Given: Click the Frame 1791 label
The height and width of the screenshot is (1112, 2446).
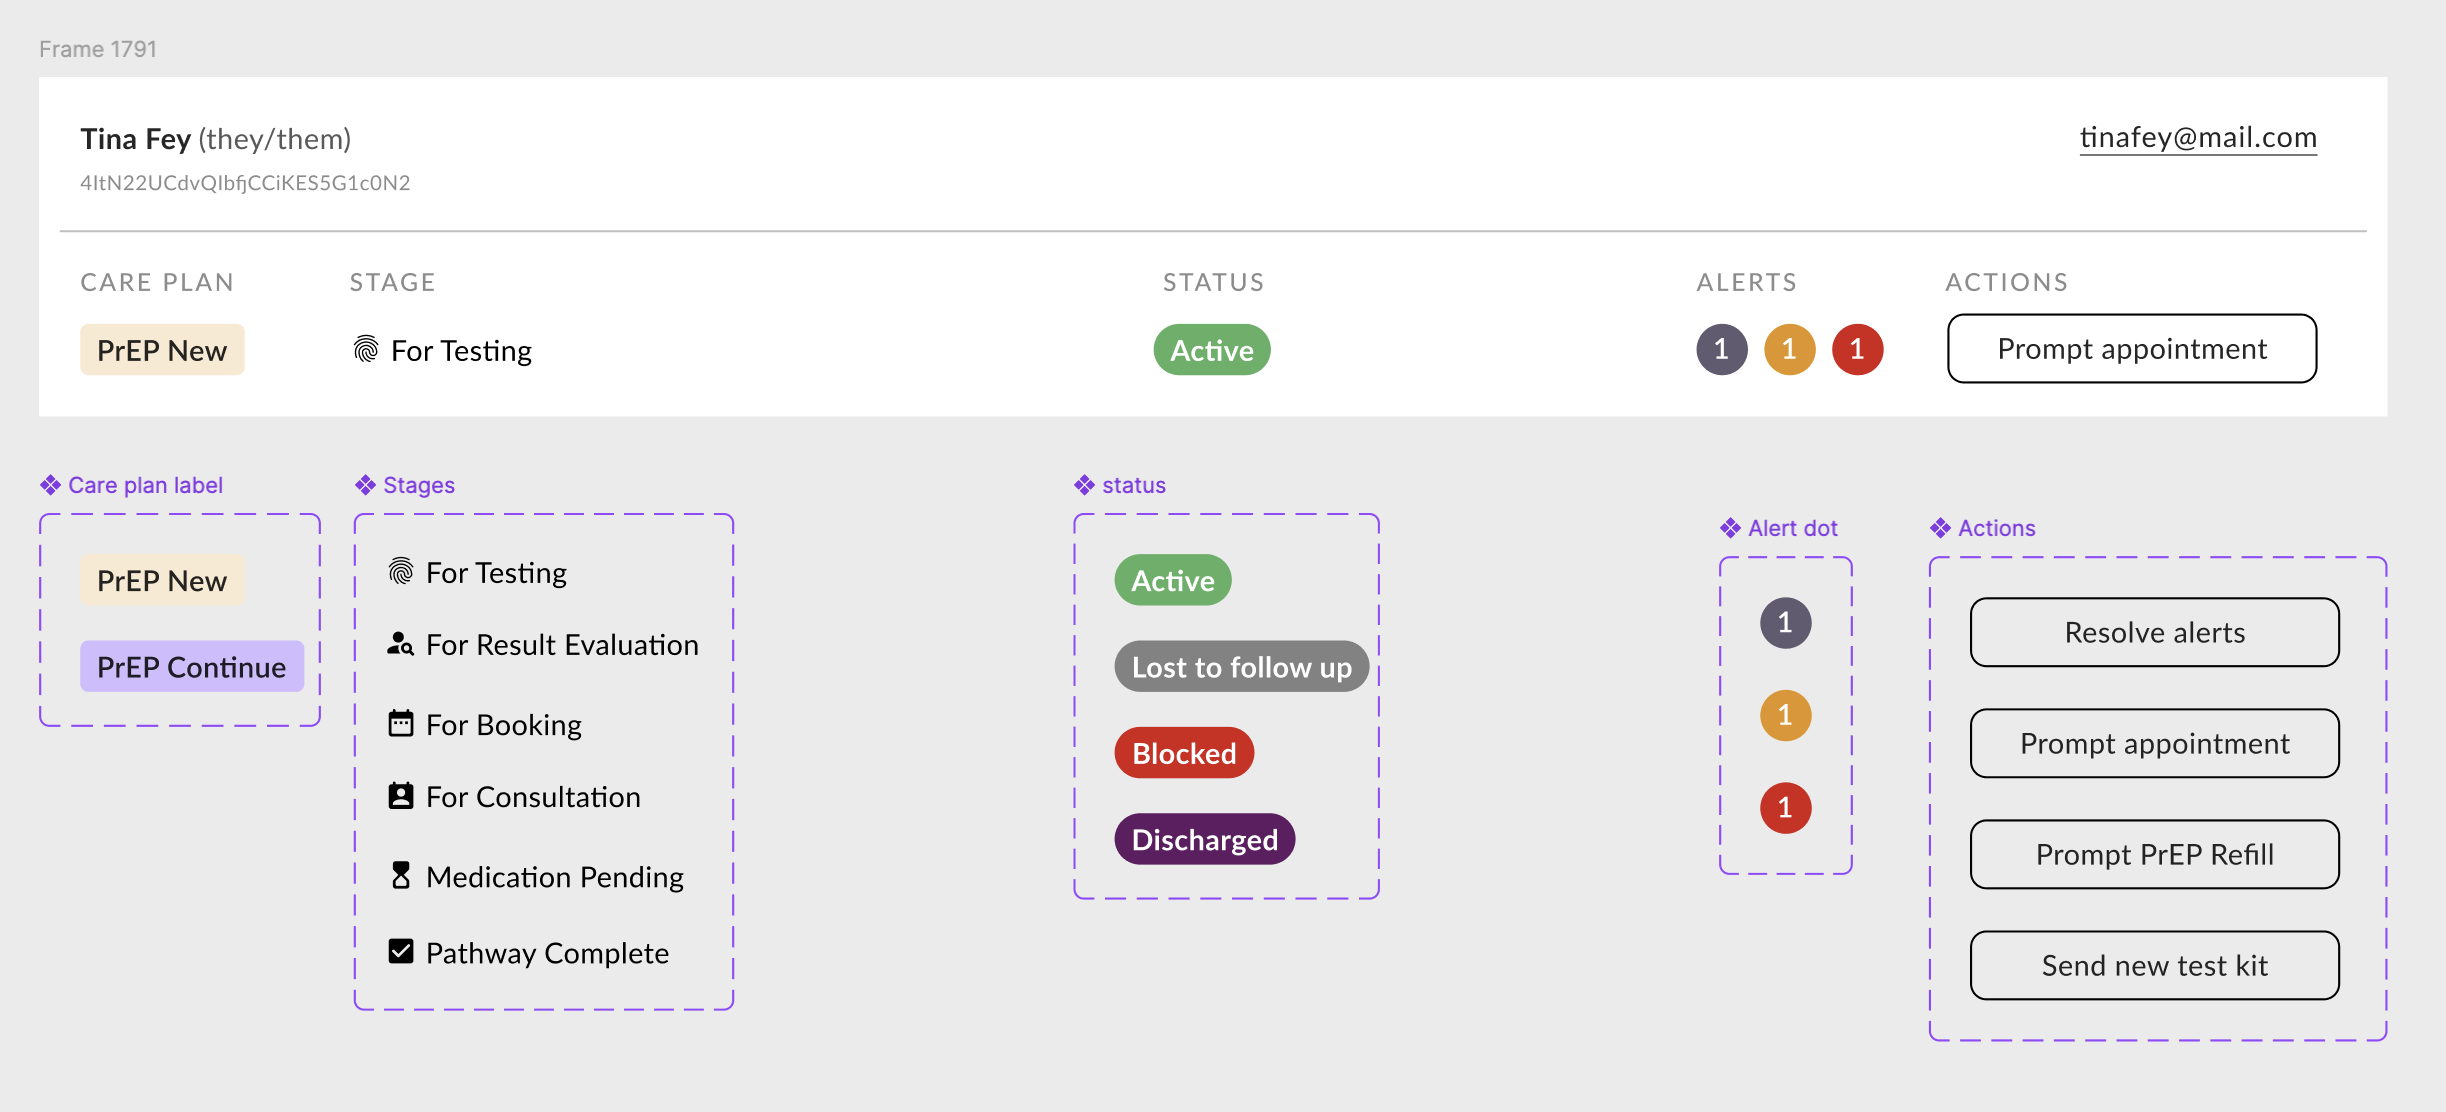Looking at the screenshot, I should point(98,49).
